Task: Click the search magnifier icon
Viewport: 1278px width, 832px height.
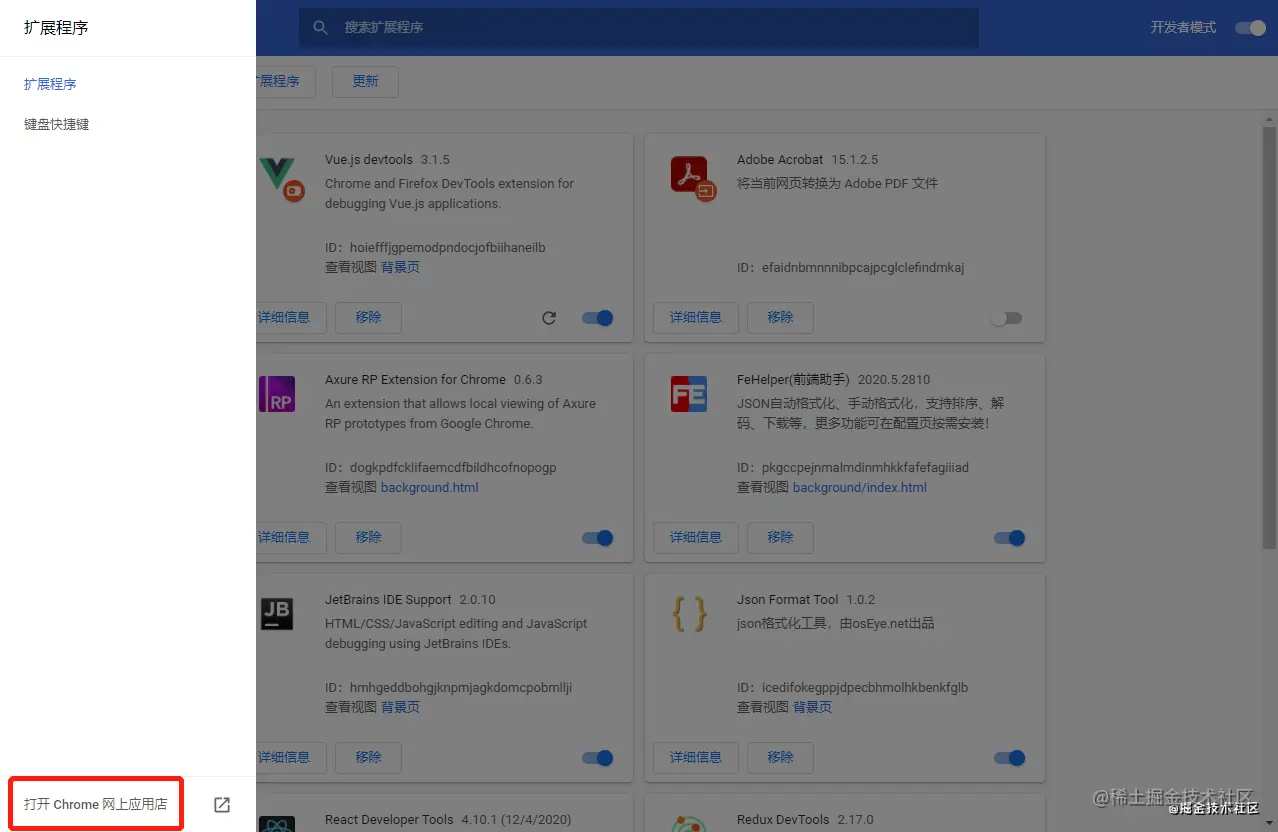Action: pos(320,28)
